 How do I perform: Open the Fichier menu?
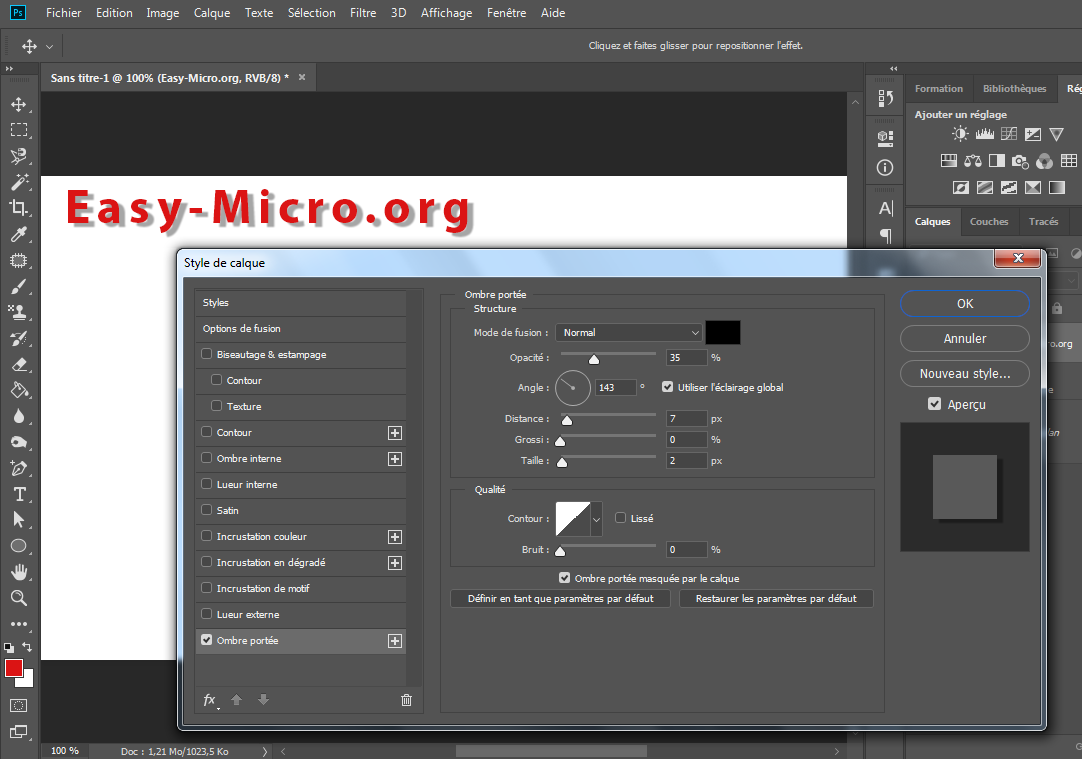click(x=63, y=13)
